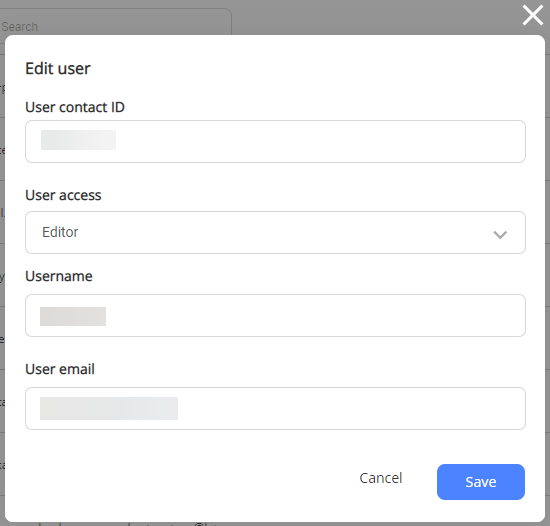Select the Editor value text in dropdown
The image size is (550, 526).
click(x=60, y=232)
